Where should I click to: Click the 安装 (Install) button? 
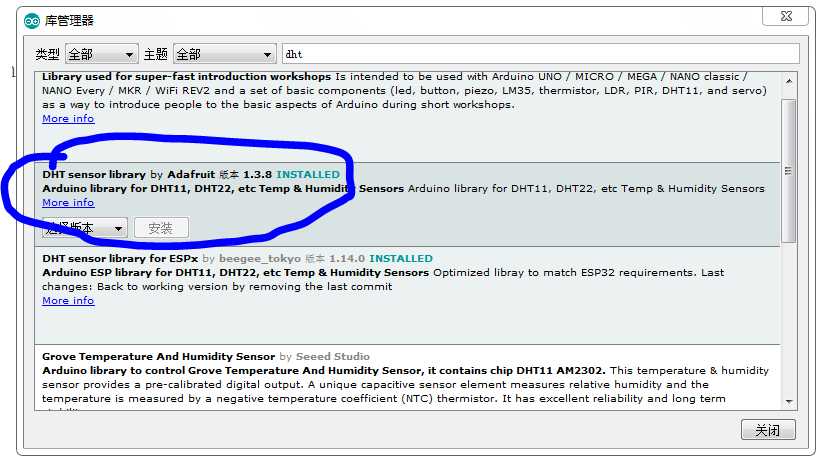(x=161, y=228)
